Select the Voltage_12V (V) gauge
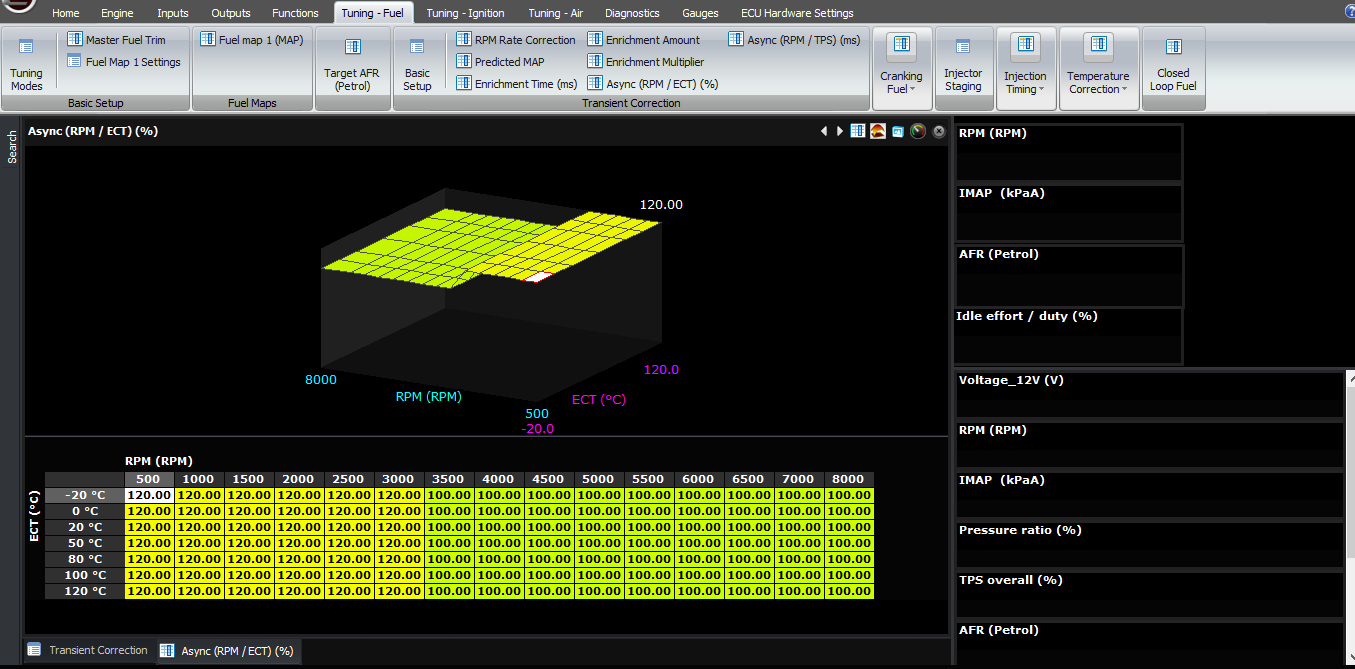The image size is (1355, 669). [x=1150, y=395]
